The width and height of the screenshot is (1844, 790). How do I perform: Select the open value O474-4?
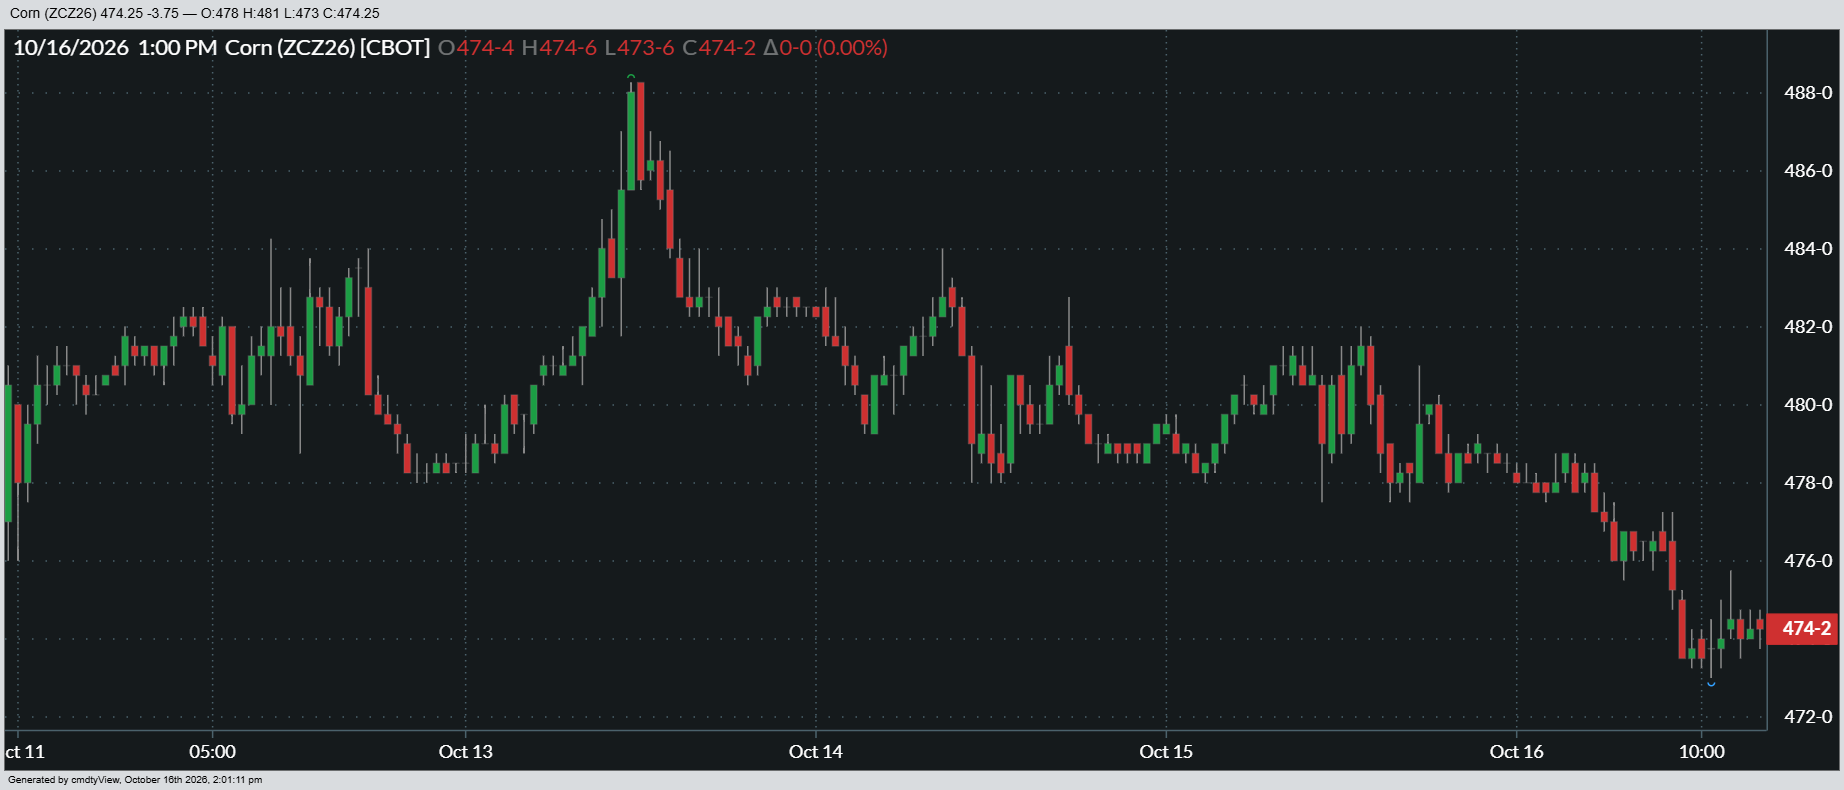click(x=476, y=48)
